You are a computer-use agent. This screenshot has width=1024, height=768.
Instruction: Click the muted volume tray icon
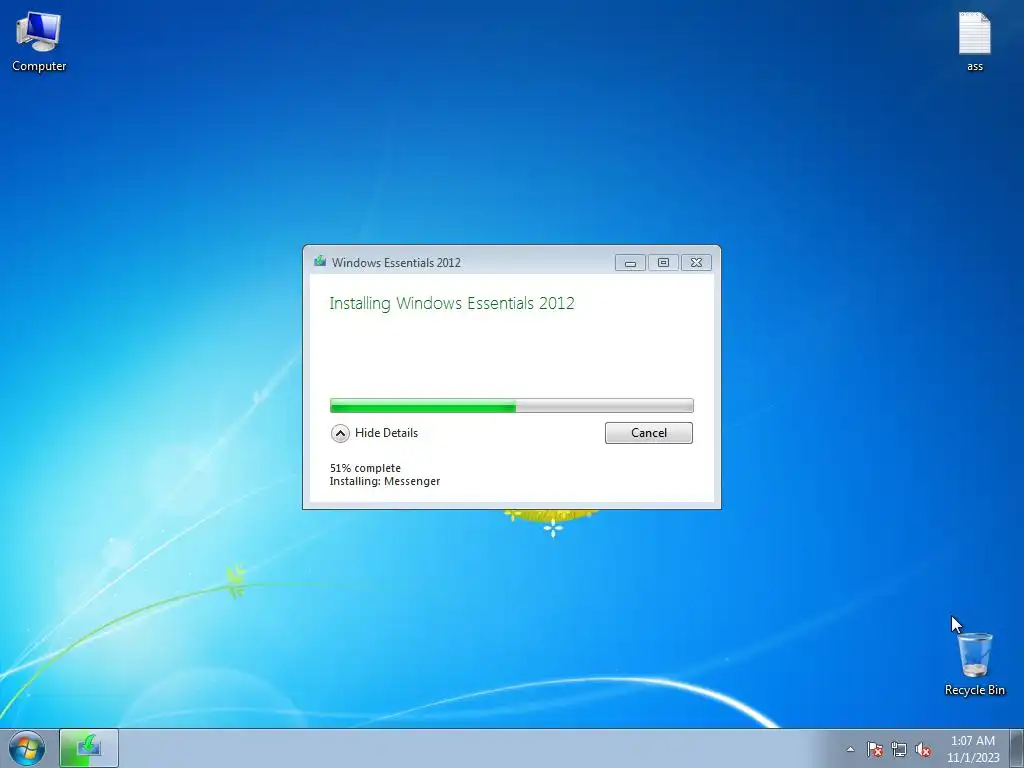pyautogui.click(x=923, y=749)
